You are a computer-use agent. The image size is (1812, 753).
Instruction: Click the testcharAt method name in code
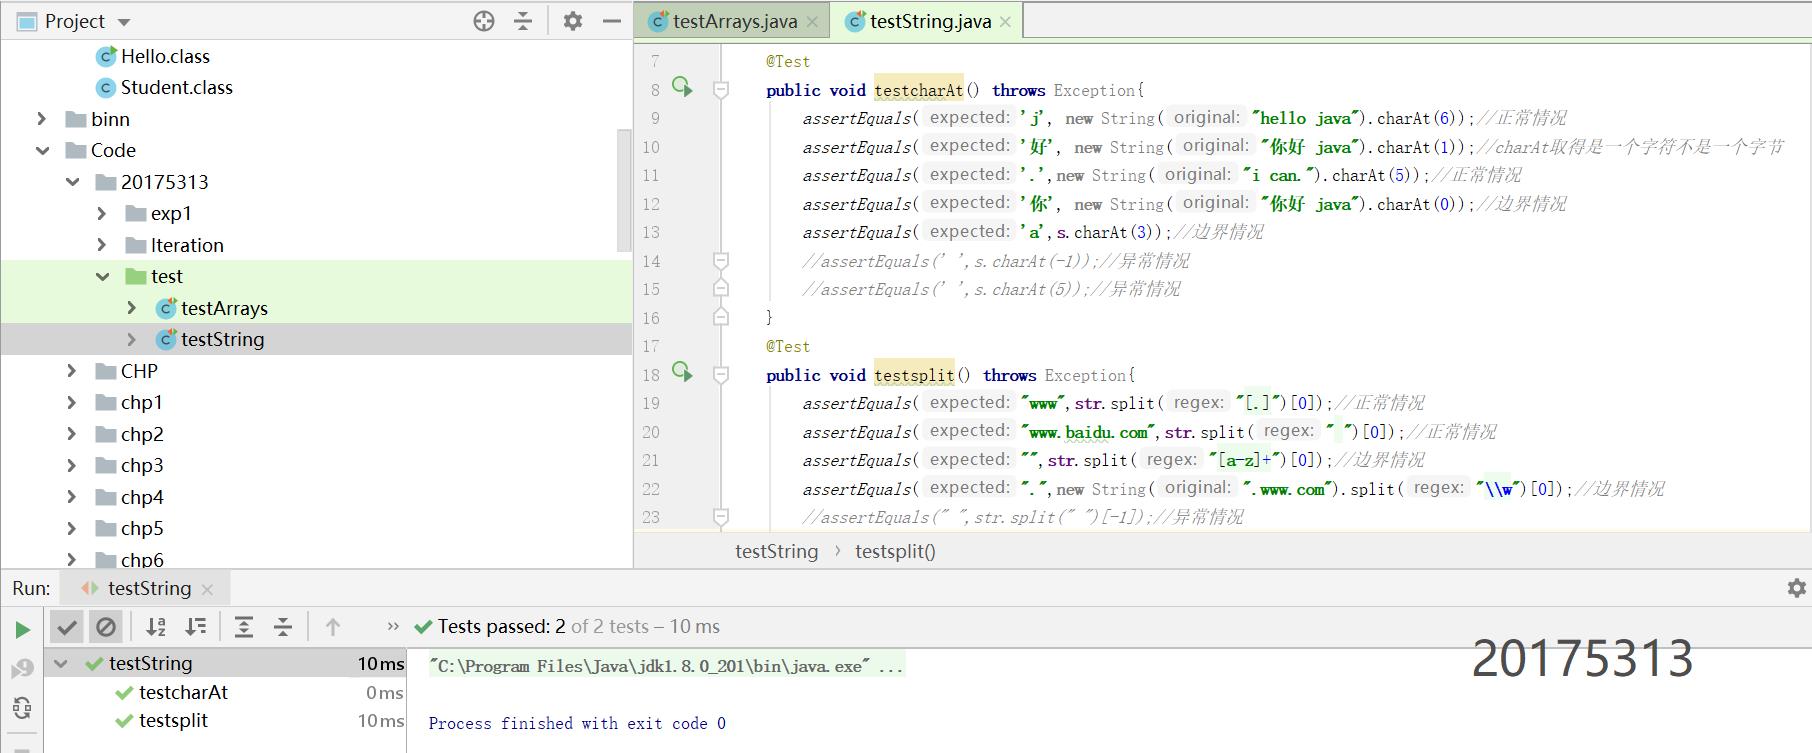918,90
